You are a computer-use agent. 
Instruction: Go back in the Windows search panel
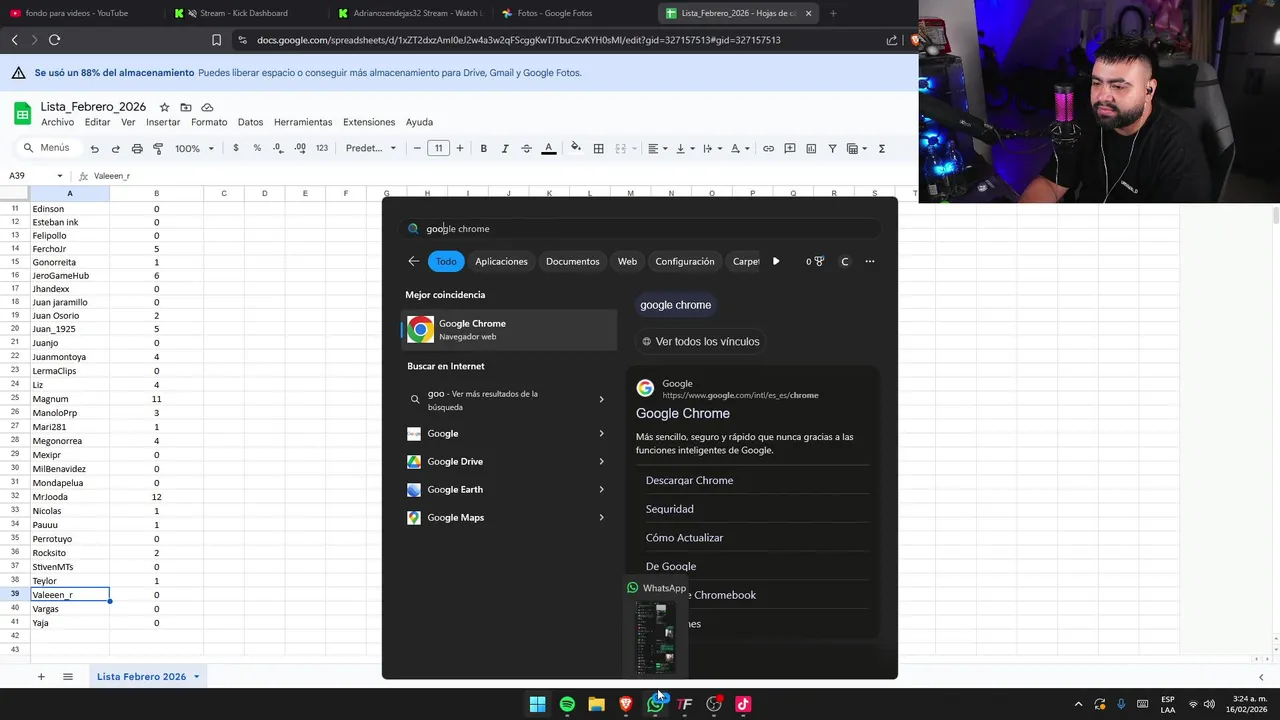414,261
